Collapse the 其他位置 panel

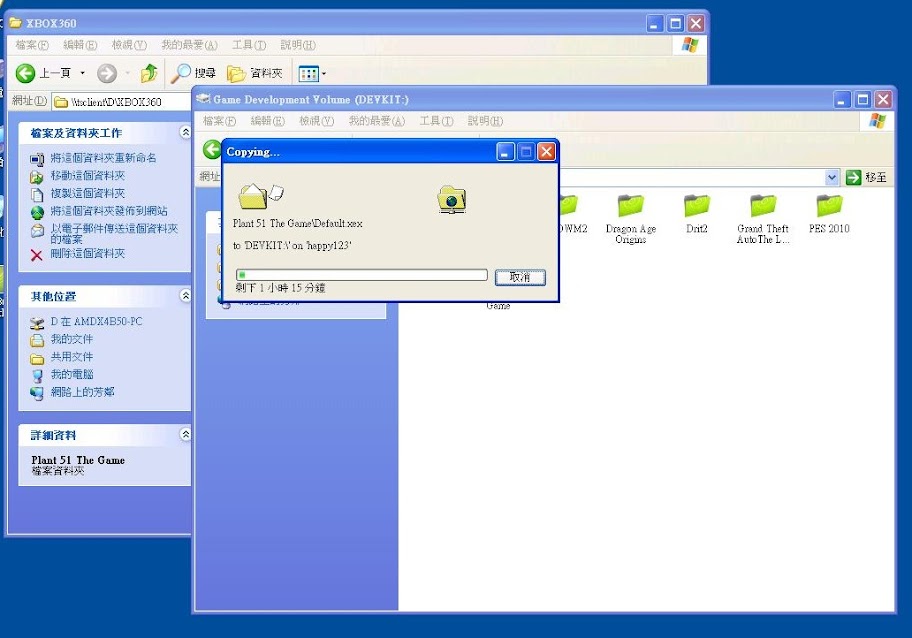[186, 296]
